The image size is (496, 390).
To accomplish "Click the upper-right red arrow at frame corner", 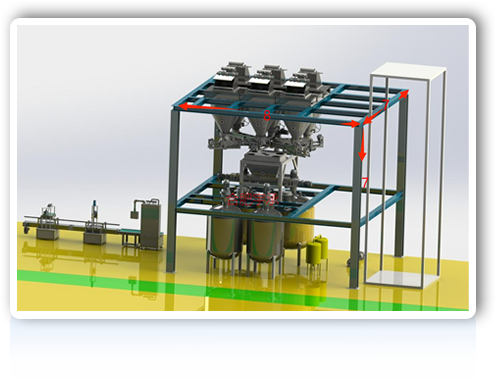I will (403, 94).
